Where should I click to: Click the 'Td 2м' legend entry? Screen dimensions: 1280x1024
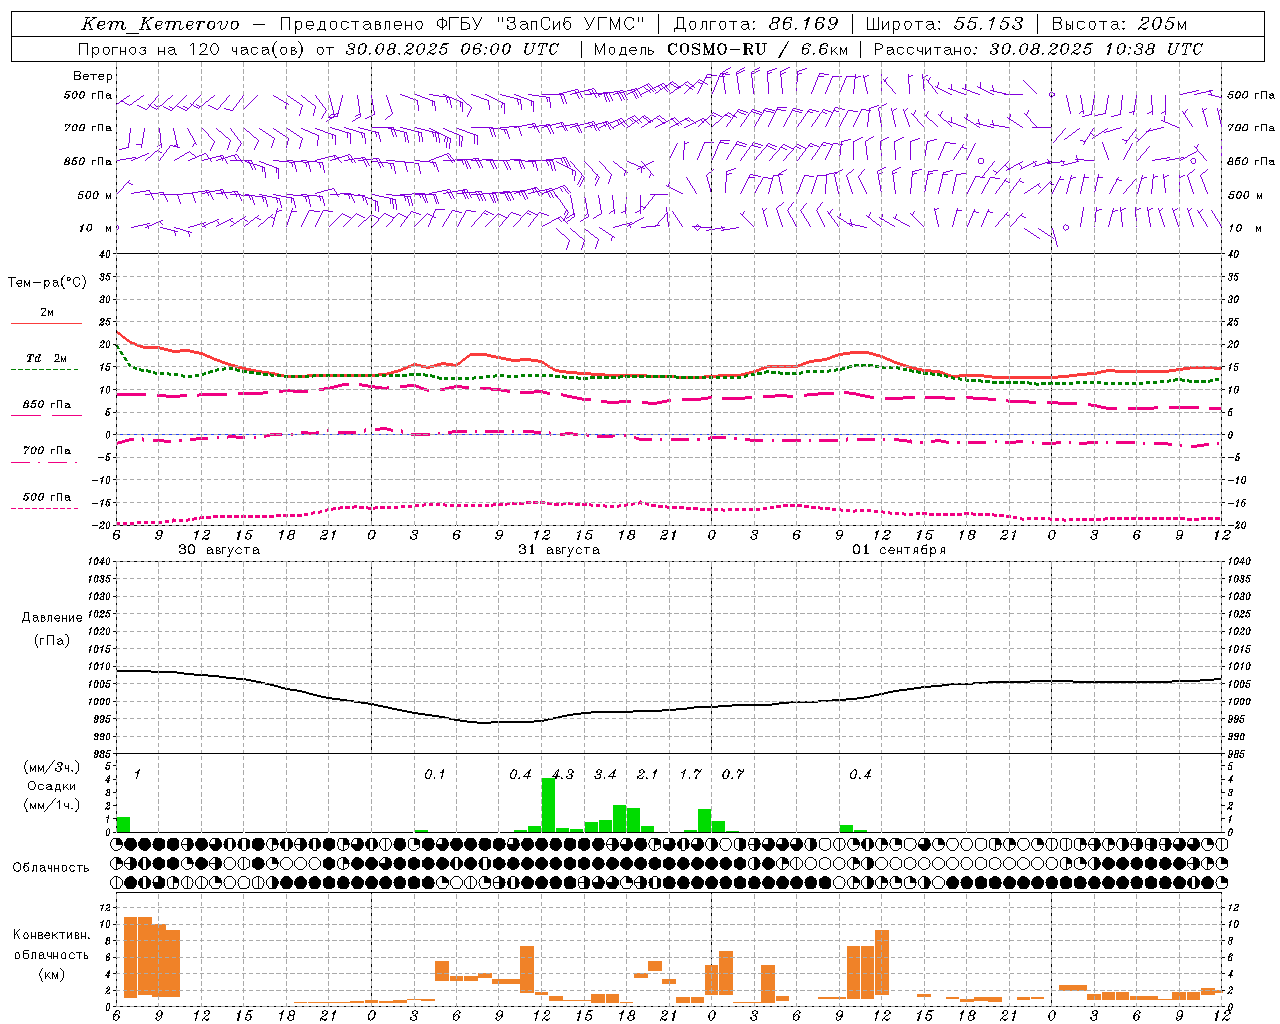click(47, 358)
